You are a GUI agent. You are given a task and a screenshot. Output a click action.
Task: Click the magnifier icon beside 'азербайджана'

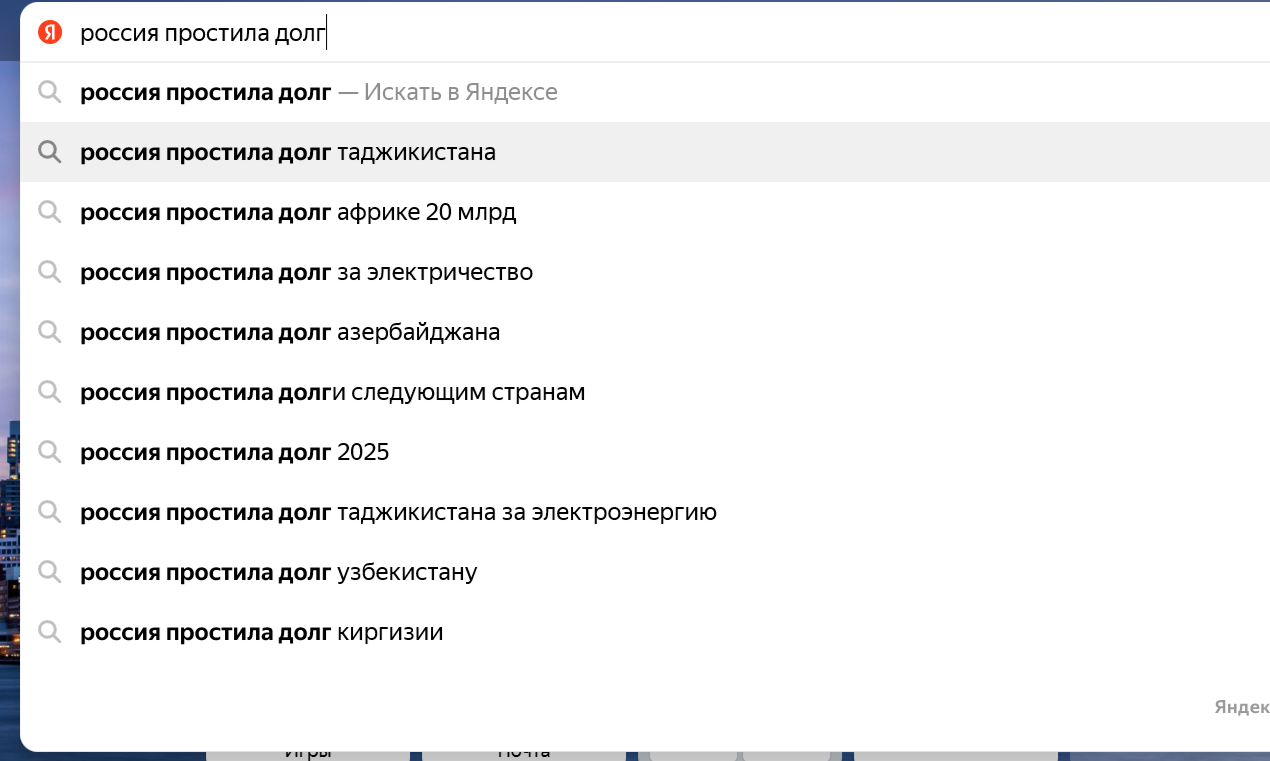(50, 332)
